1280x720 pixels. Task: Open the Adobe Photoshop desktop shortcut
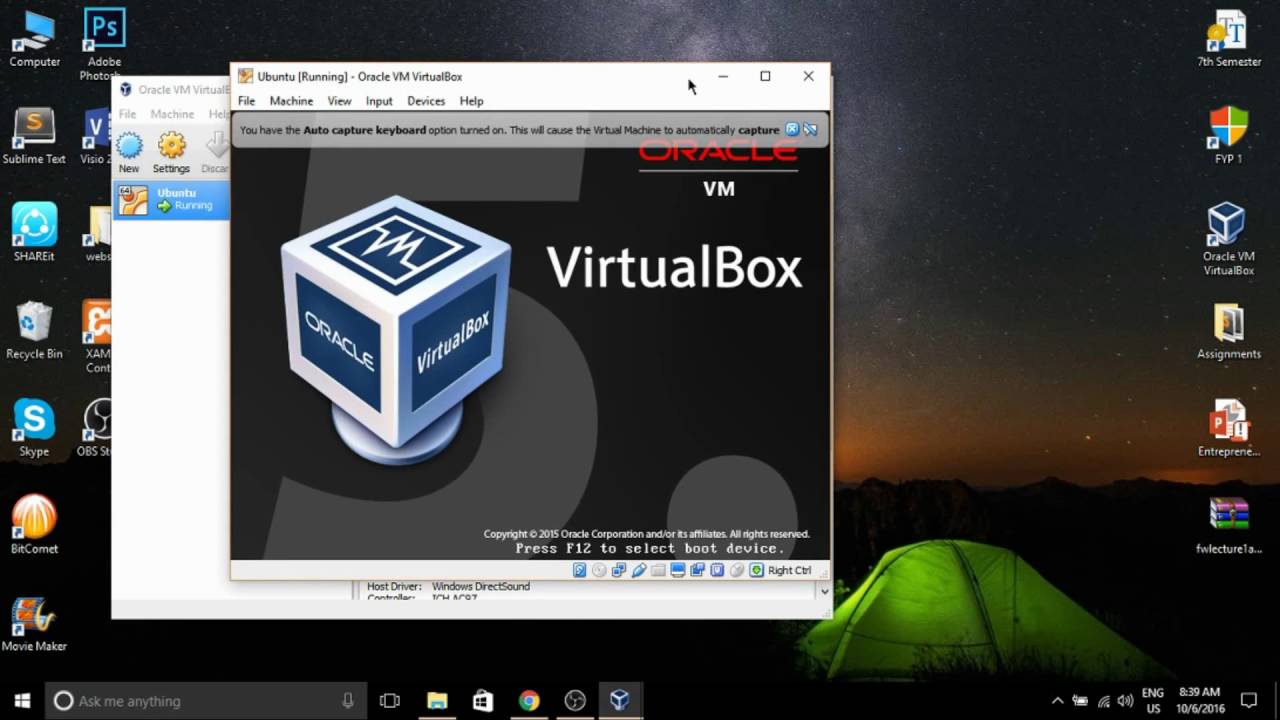point(102,44)
